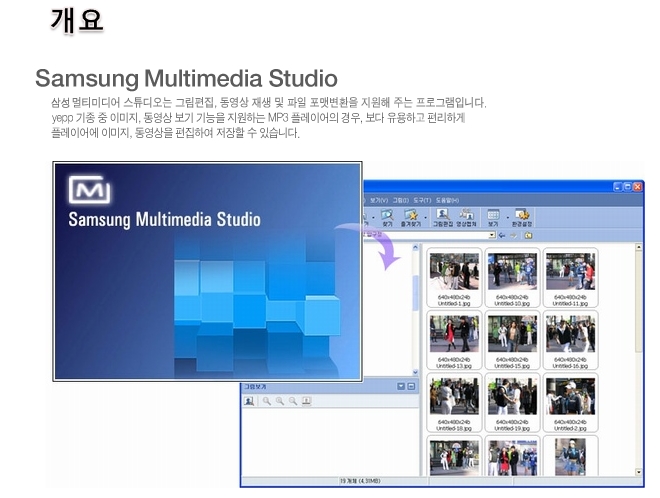The image size is (660, 498).
Task: Select thumbnail Untitled-13.jpg
Action: 454,340
